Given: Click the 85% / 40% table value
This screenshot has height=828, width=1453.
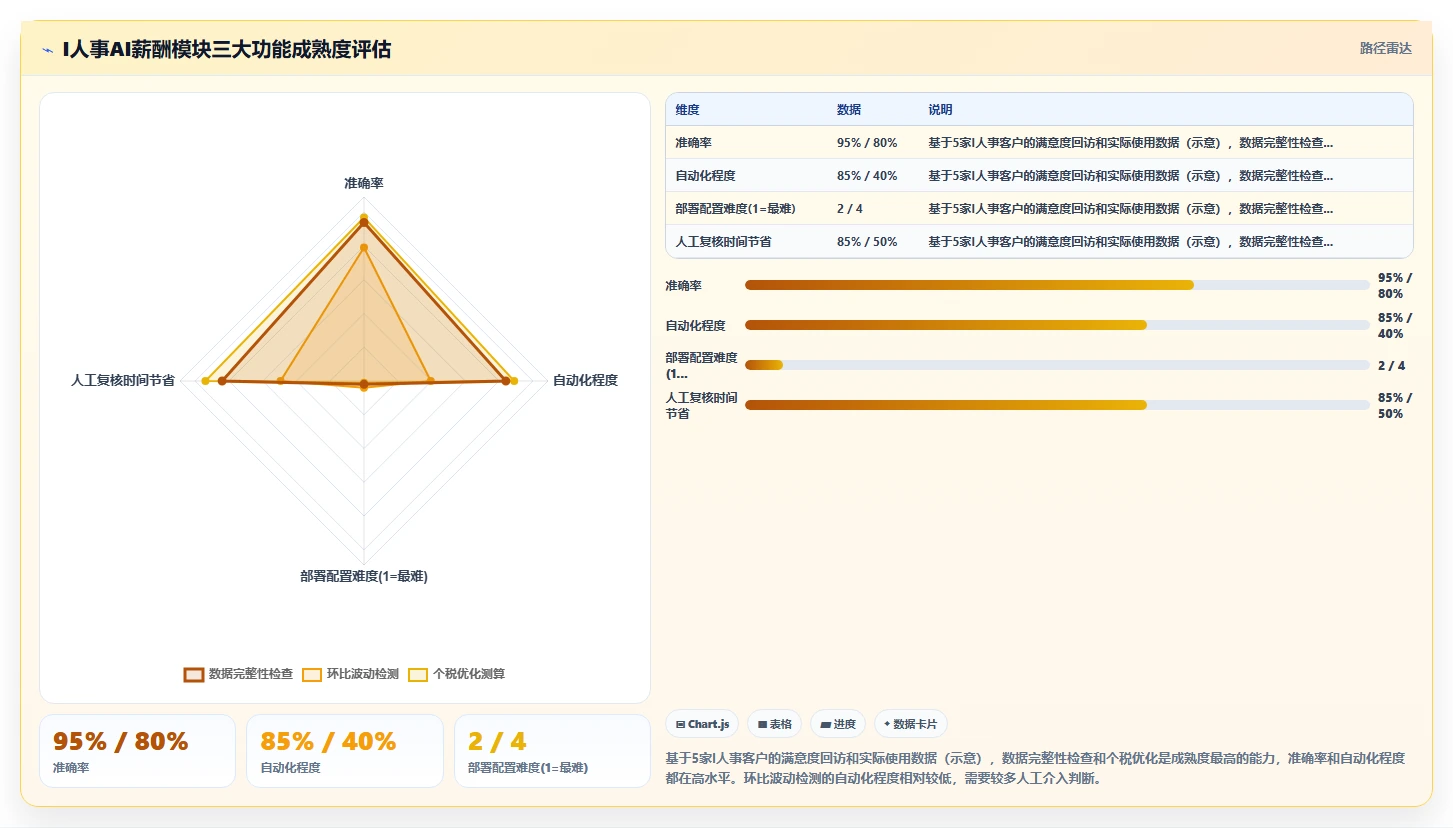Looking at the screenshot, I should tap(867, 176).
